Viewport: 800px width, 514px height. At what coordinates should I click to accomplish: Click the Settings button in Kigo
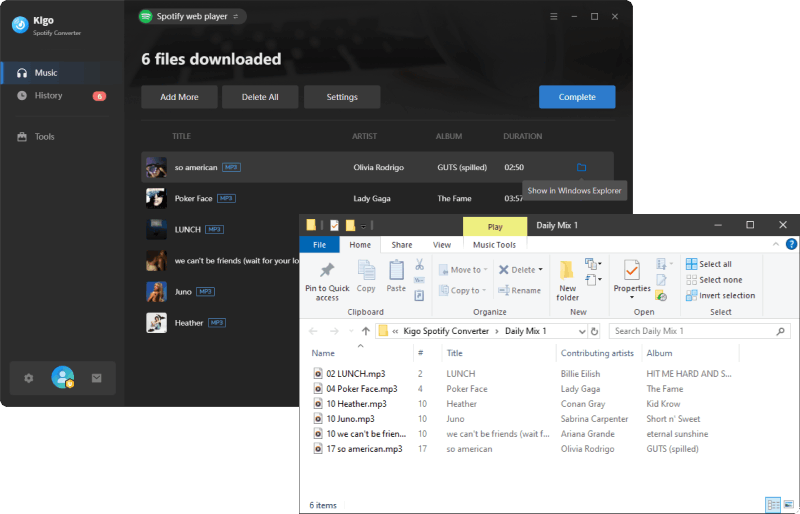tap(342, 97)
